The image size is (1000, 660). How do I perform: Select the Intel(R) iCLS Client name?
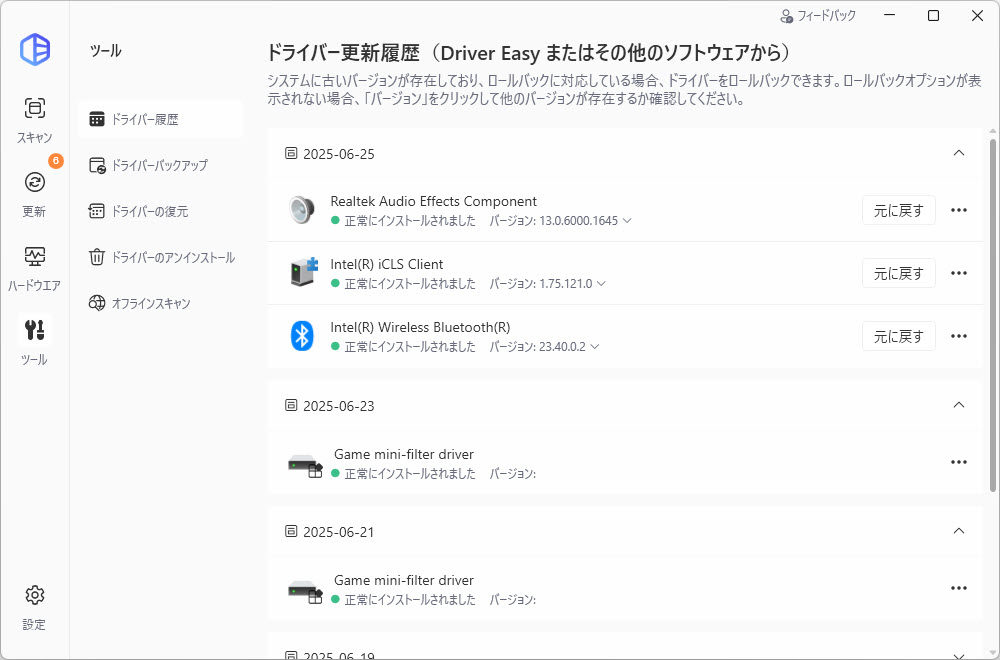(386, 264)
